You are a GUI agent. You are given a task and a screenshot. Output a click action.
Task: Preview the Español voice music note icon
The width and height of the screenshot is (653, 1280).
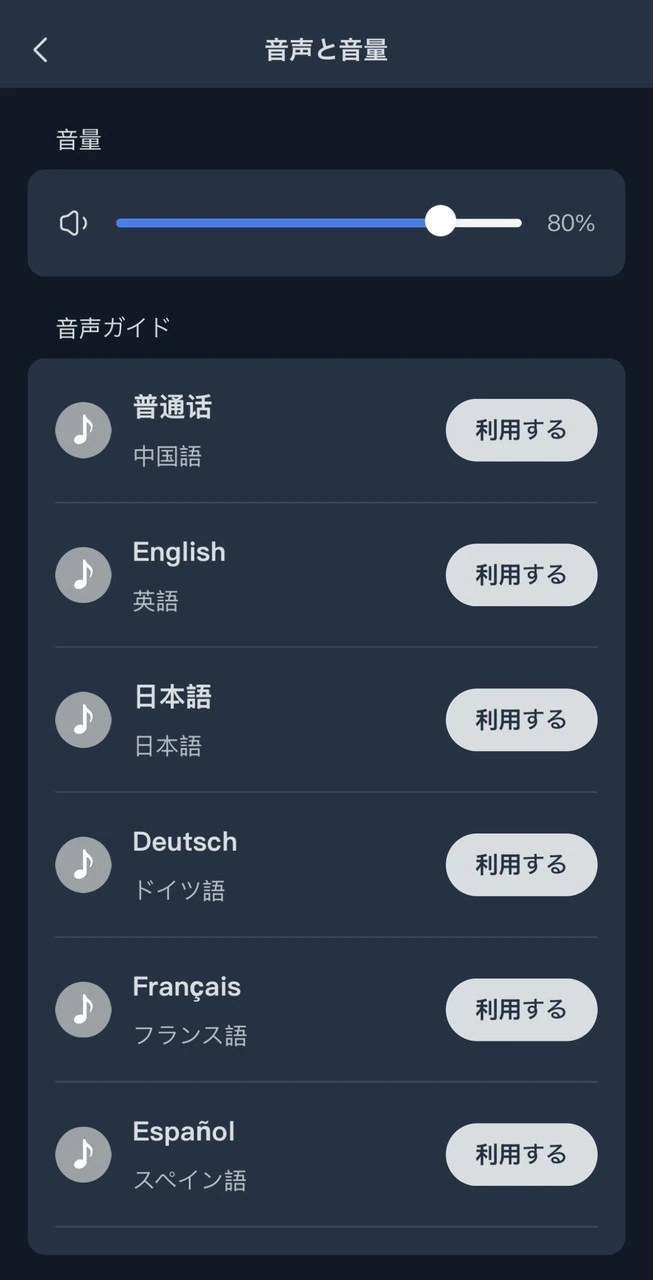coord(83,1155)
